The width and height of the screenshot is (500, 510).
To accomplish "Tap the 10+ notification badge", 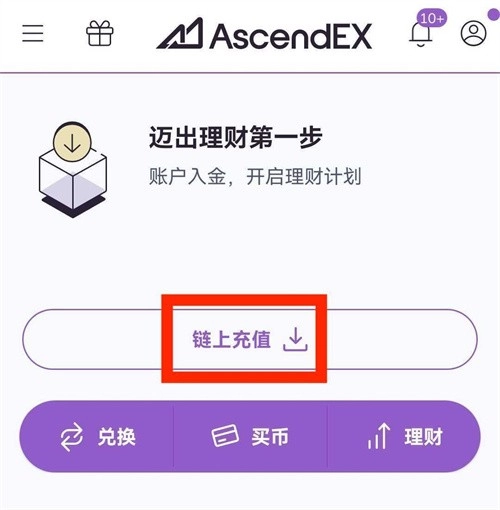I will [x=432, y=18].
